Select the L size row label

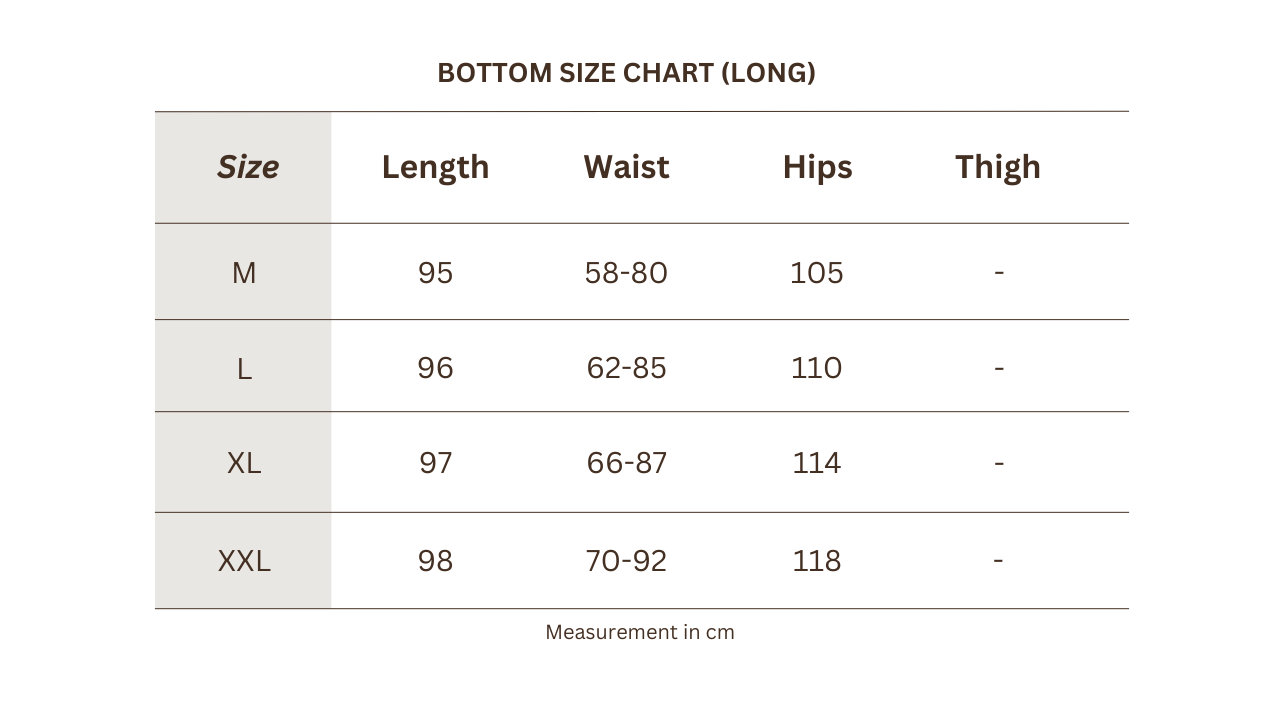coord(244,369)
